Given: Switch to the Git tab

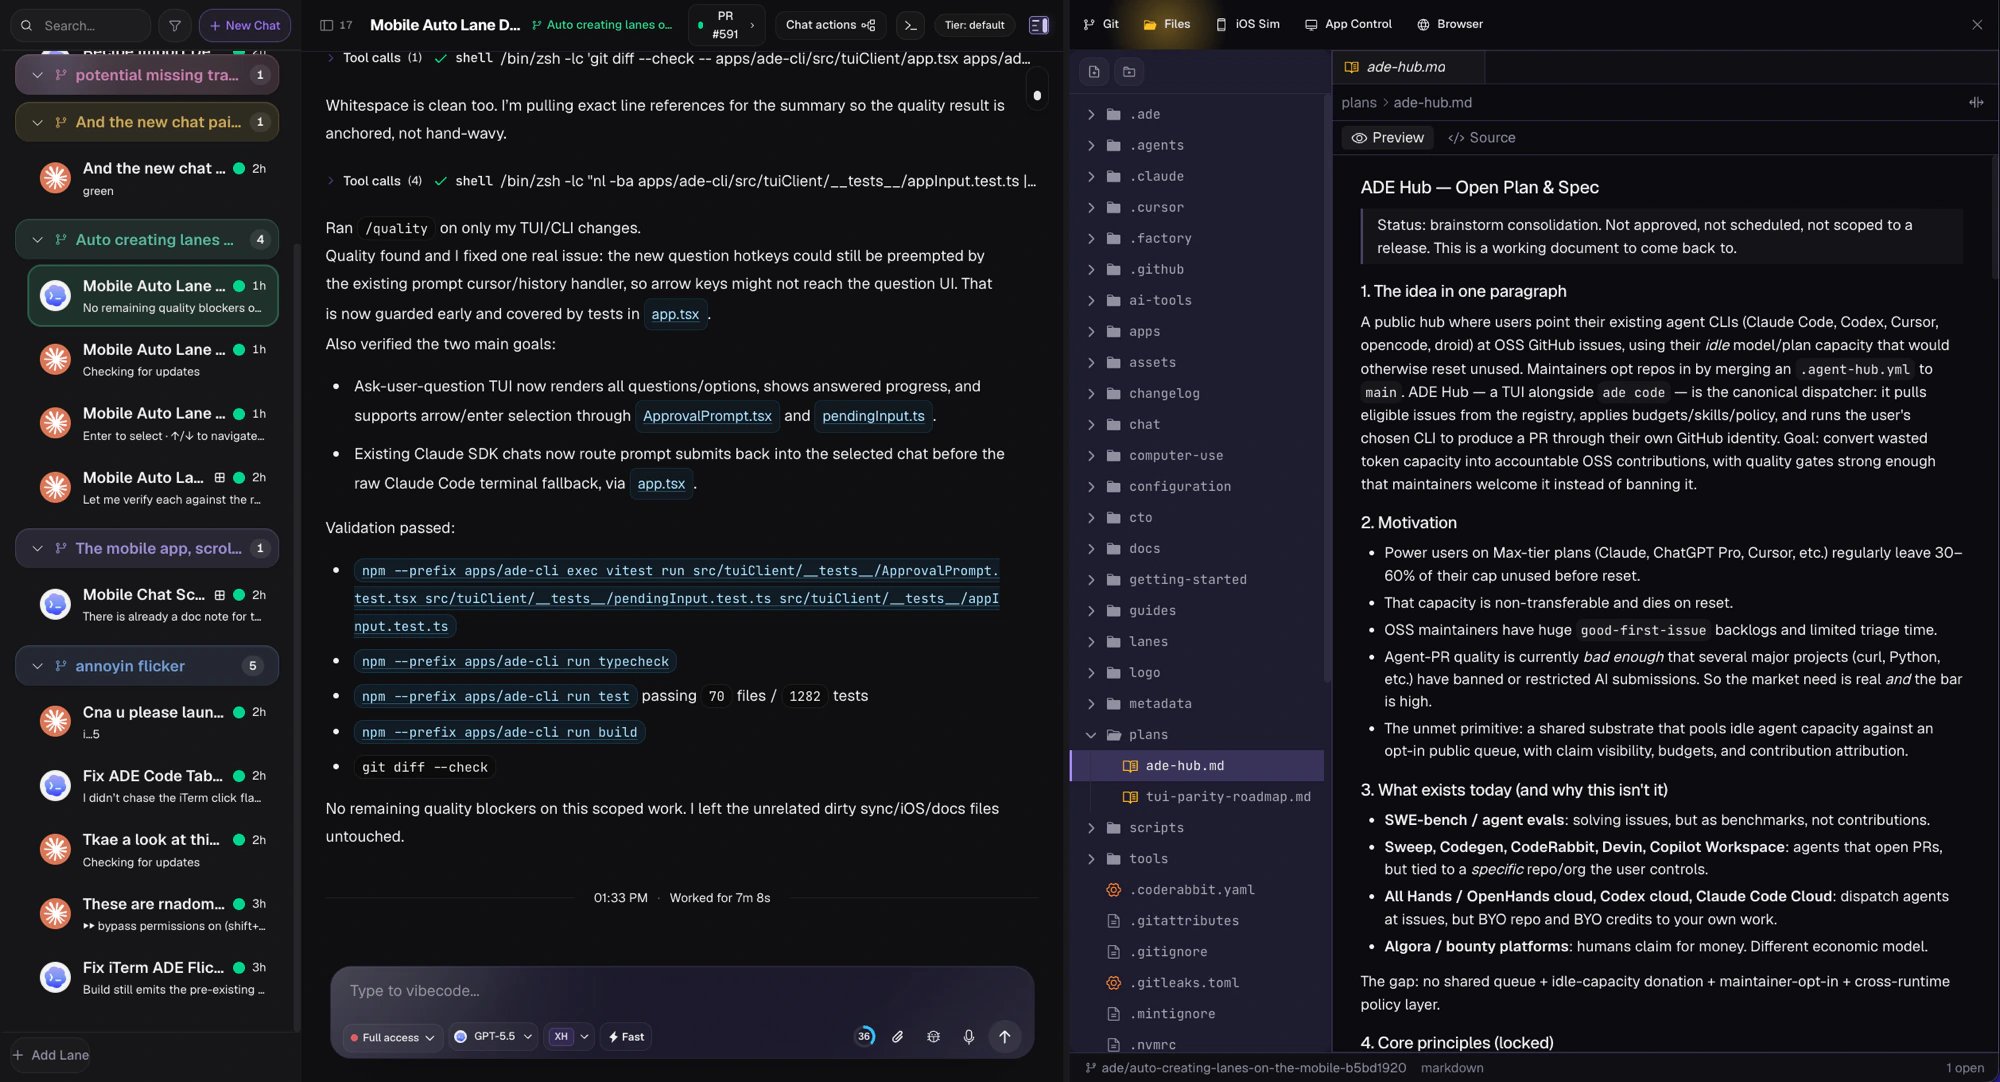Looking at the screenshot, I should [x=1101, y=24].
